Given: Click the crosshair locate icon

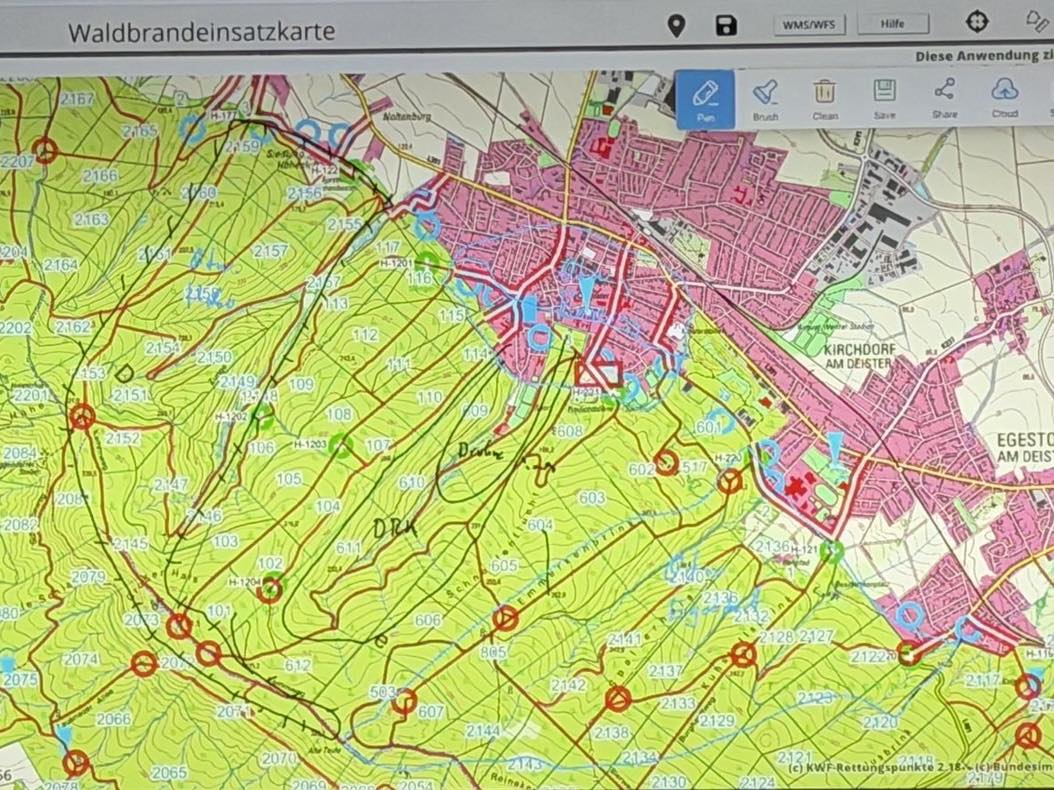Looking at the screenshot, I should pos(977,22).
